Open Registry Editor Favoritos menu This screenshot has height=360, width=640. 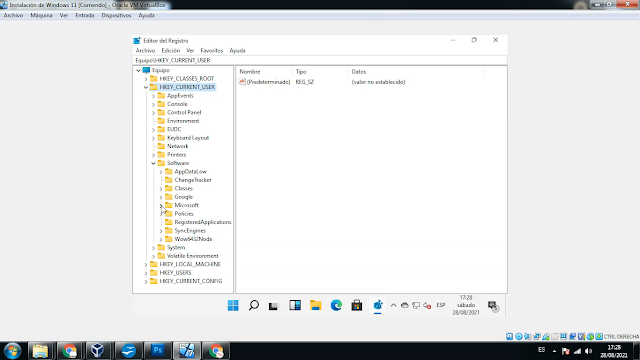(212, 51)
